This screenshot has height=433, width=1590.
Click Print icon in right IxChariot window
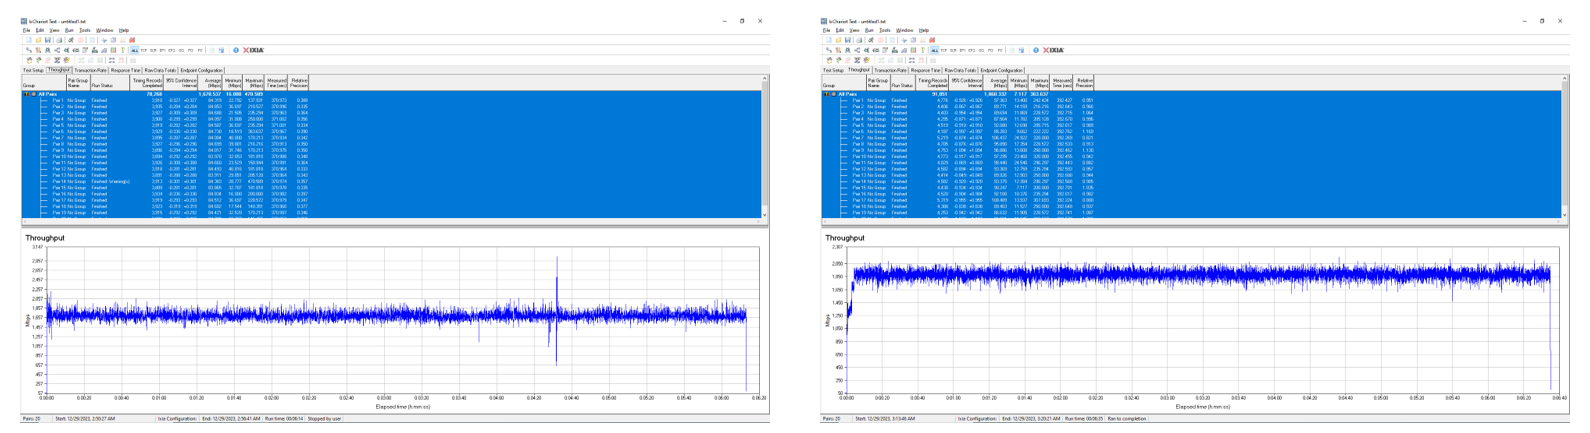(x=859, y=40)
